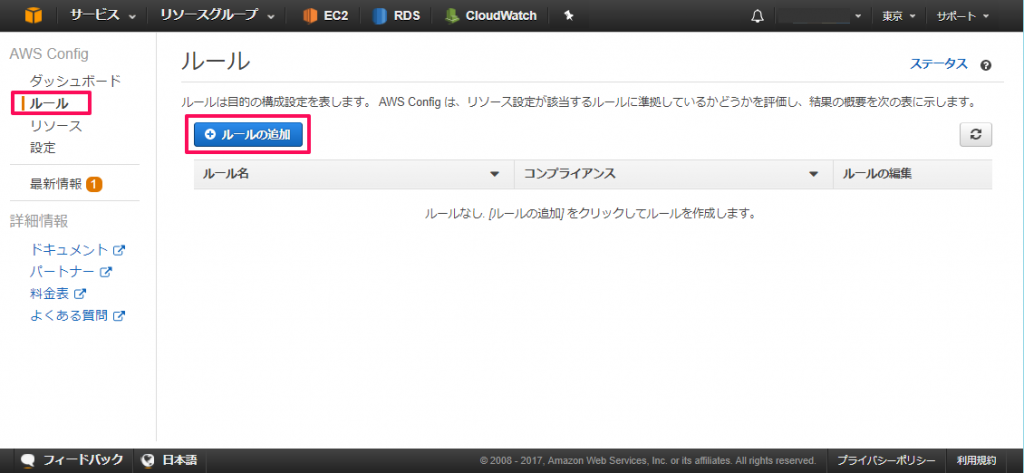Sort by the ルール名 column arrow
The width and height of the screenshot is (1024, 473).
click(x=494, y=174)
